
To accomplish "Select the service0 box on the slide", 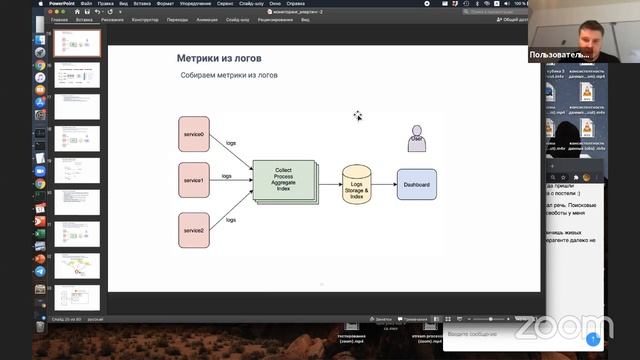I will click(194, 134).
